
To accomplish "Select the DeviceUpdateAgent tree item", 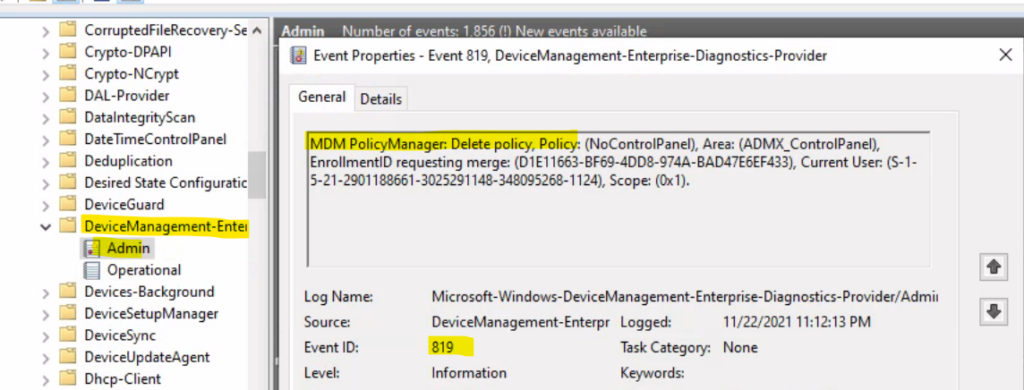I will 148,357.
